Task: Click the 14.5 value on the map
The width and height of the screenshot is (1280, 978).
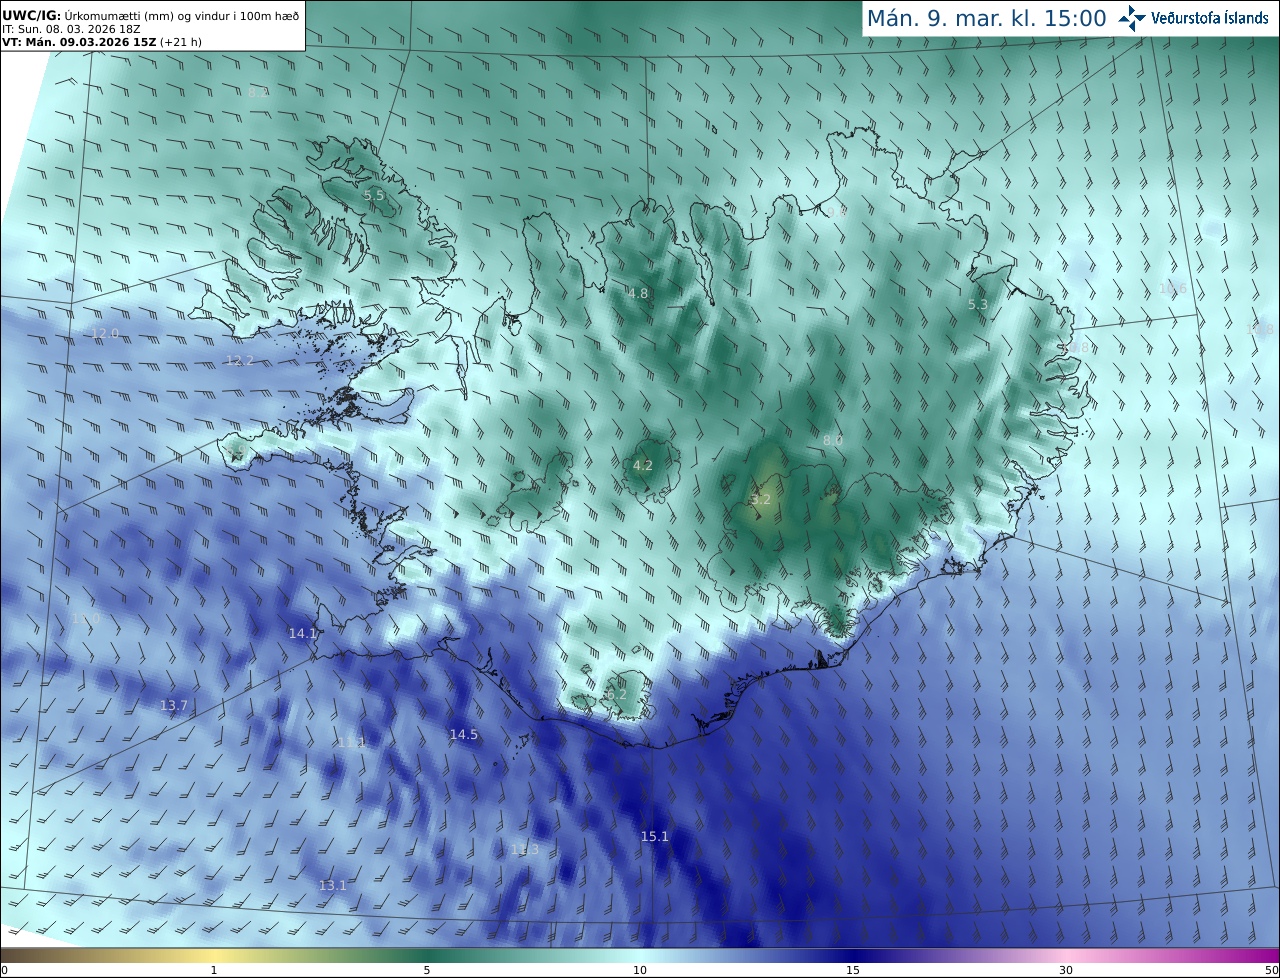Action: tap(463, 734)
